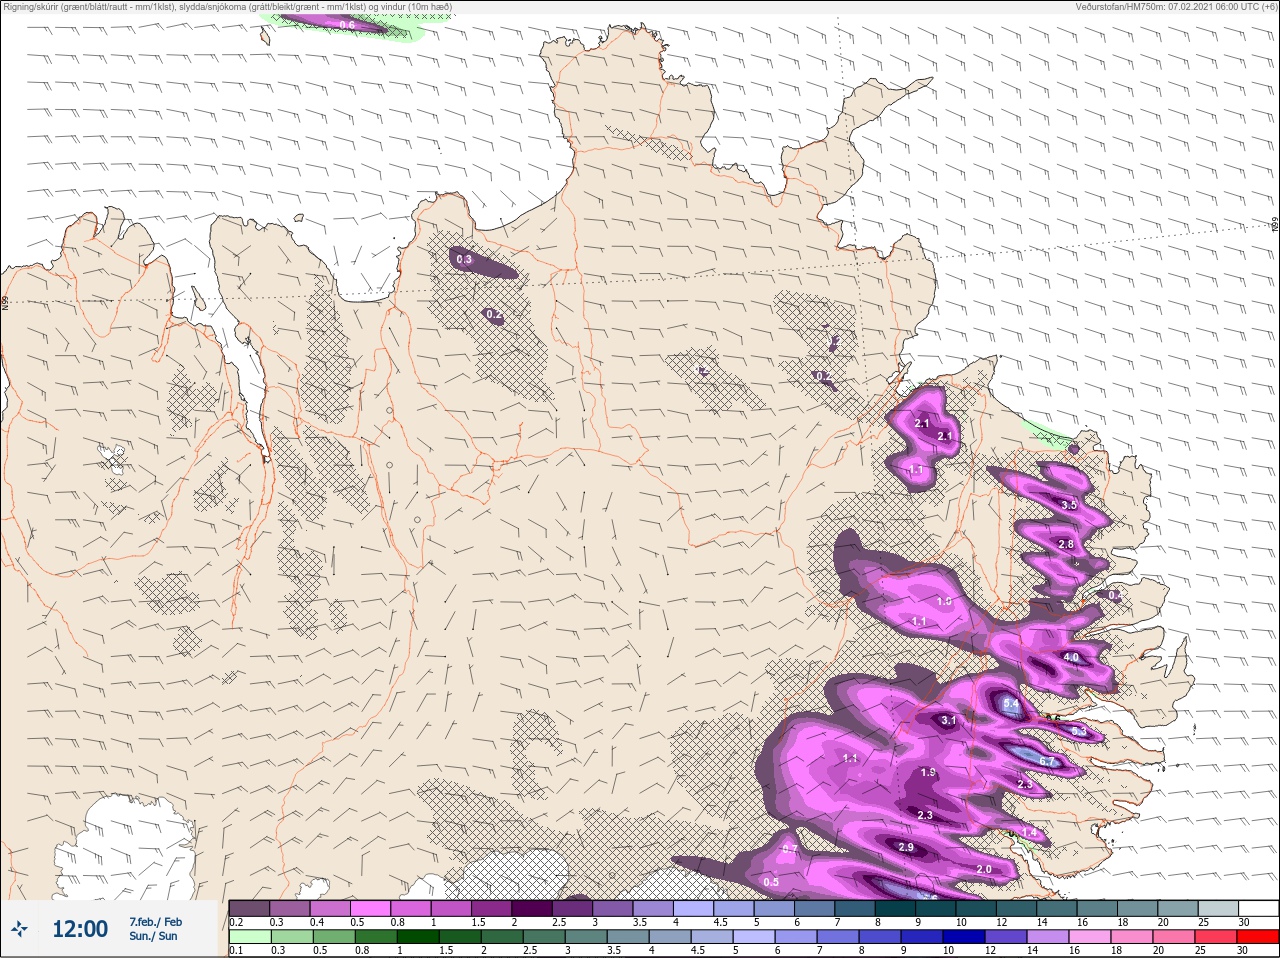Click the 0.3 value on the northern peninsula

coord(464,260)
